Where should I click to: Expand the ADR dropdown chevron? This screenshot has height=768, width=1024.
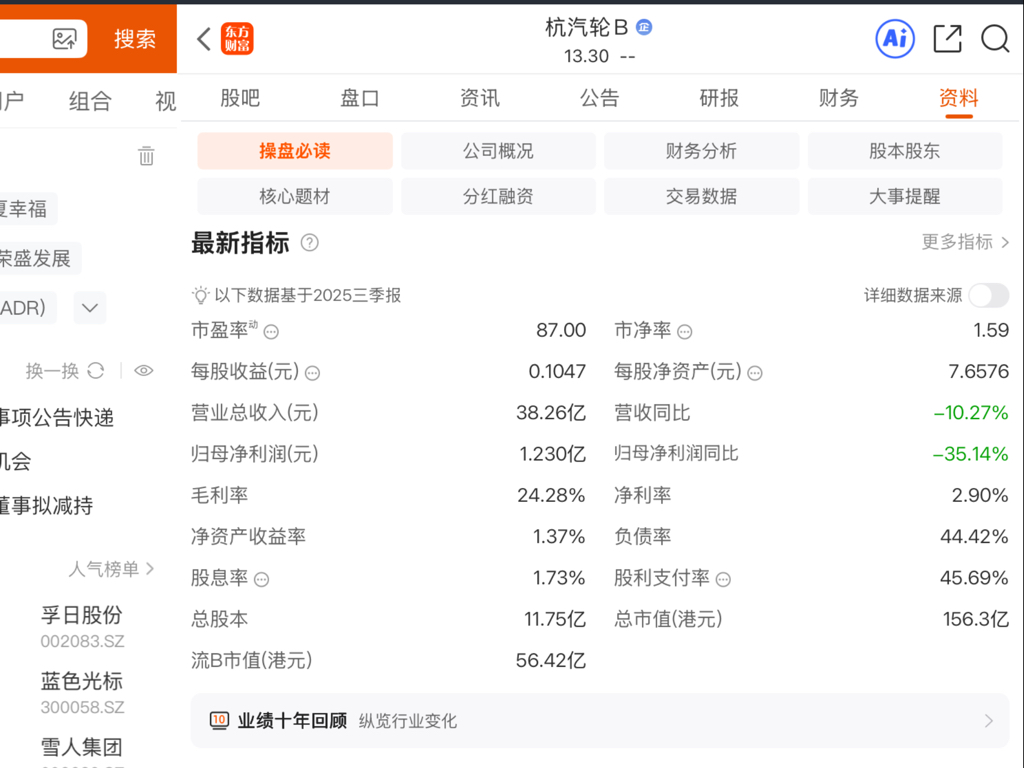pos(90,308)
